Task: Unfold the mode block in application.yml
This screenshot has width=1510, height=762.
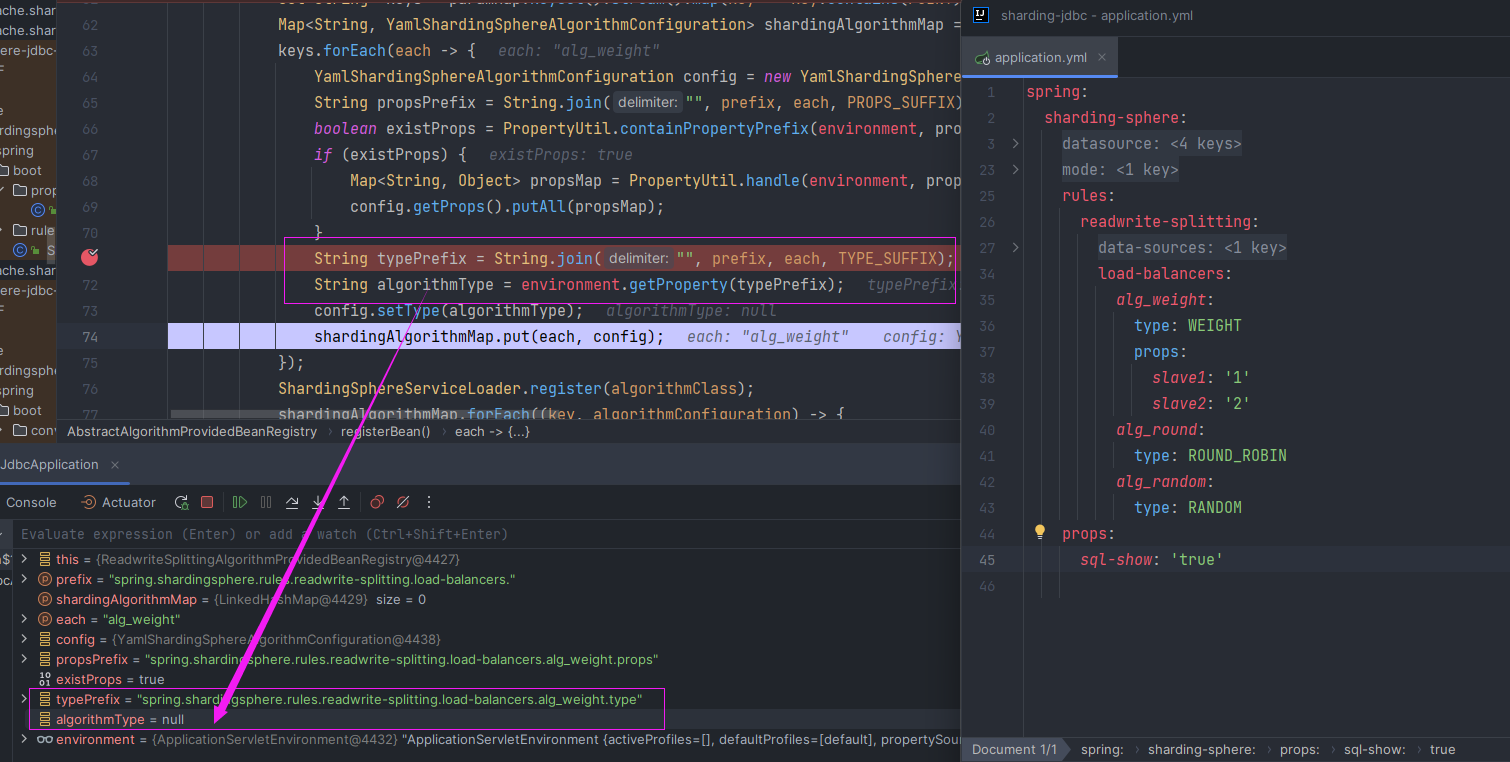Action: (1016, 169)
